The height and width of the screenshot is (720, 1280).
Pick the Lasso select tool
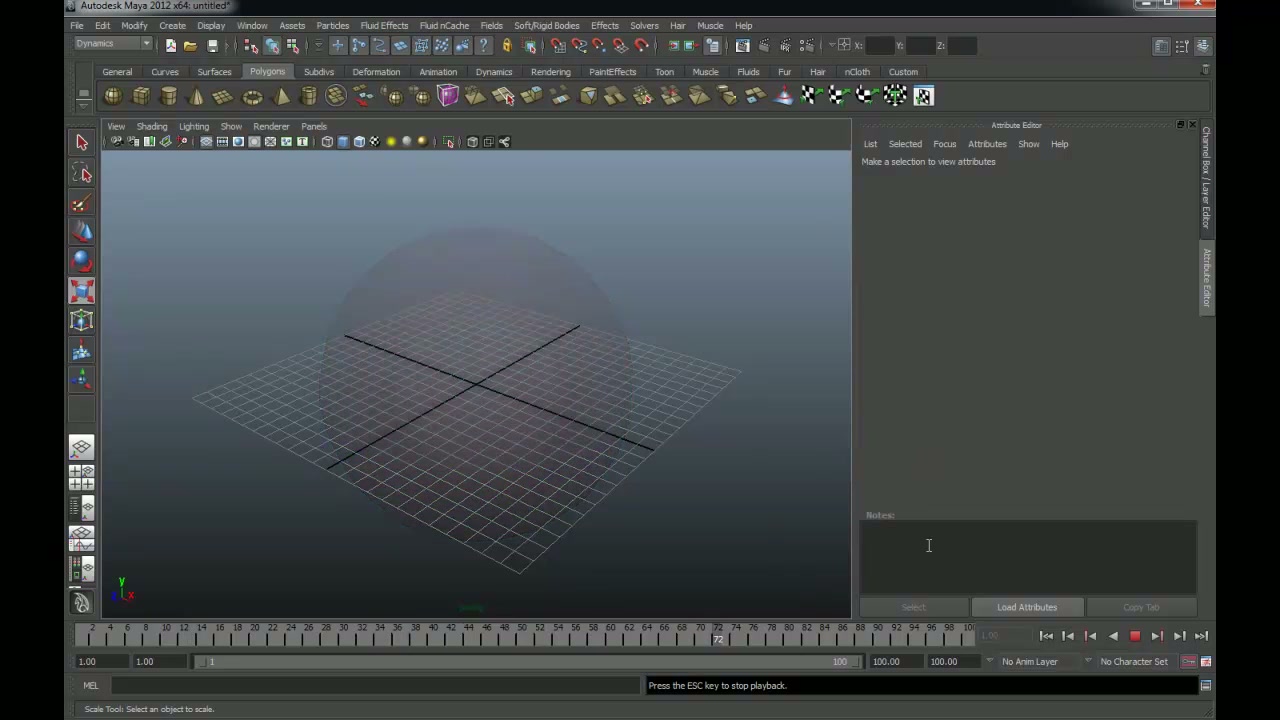tap(82, 174)
